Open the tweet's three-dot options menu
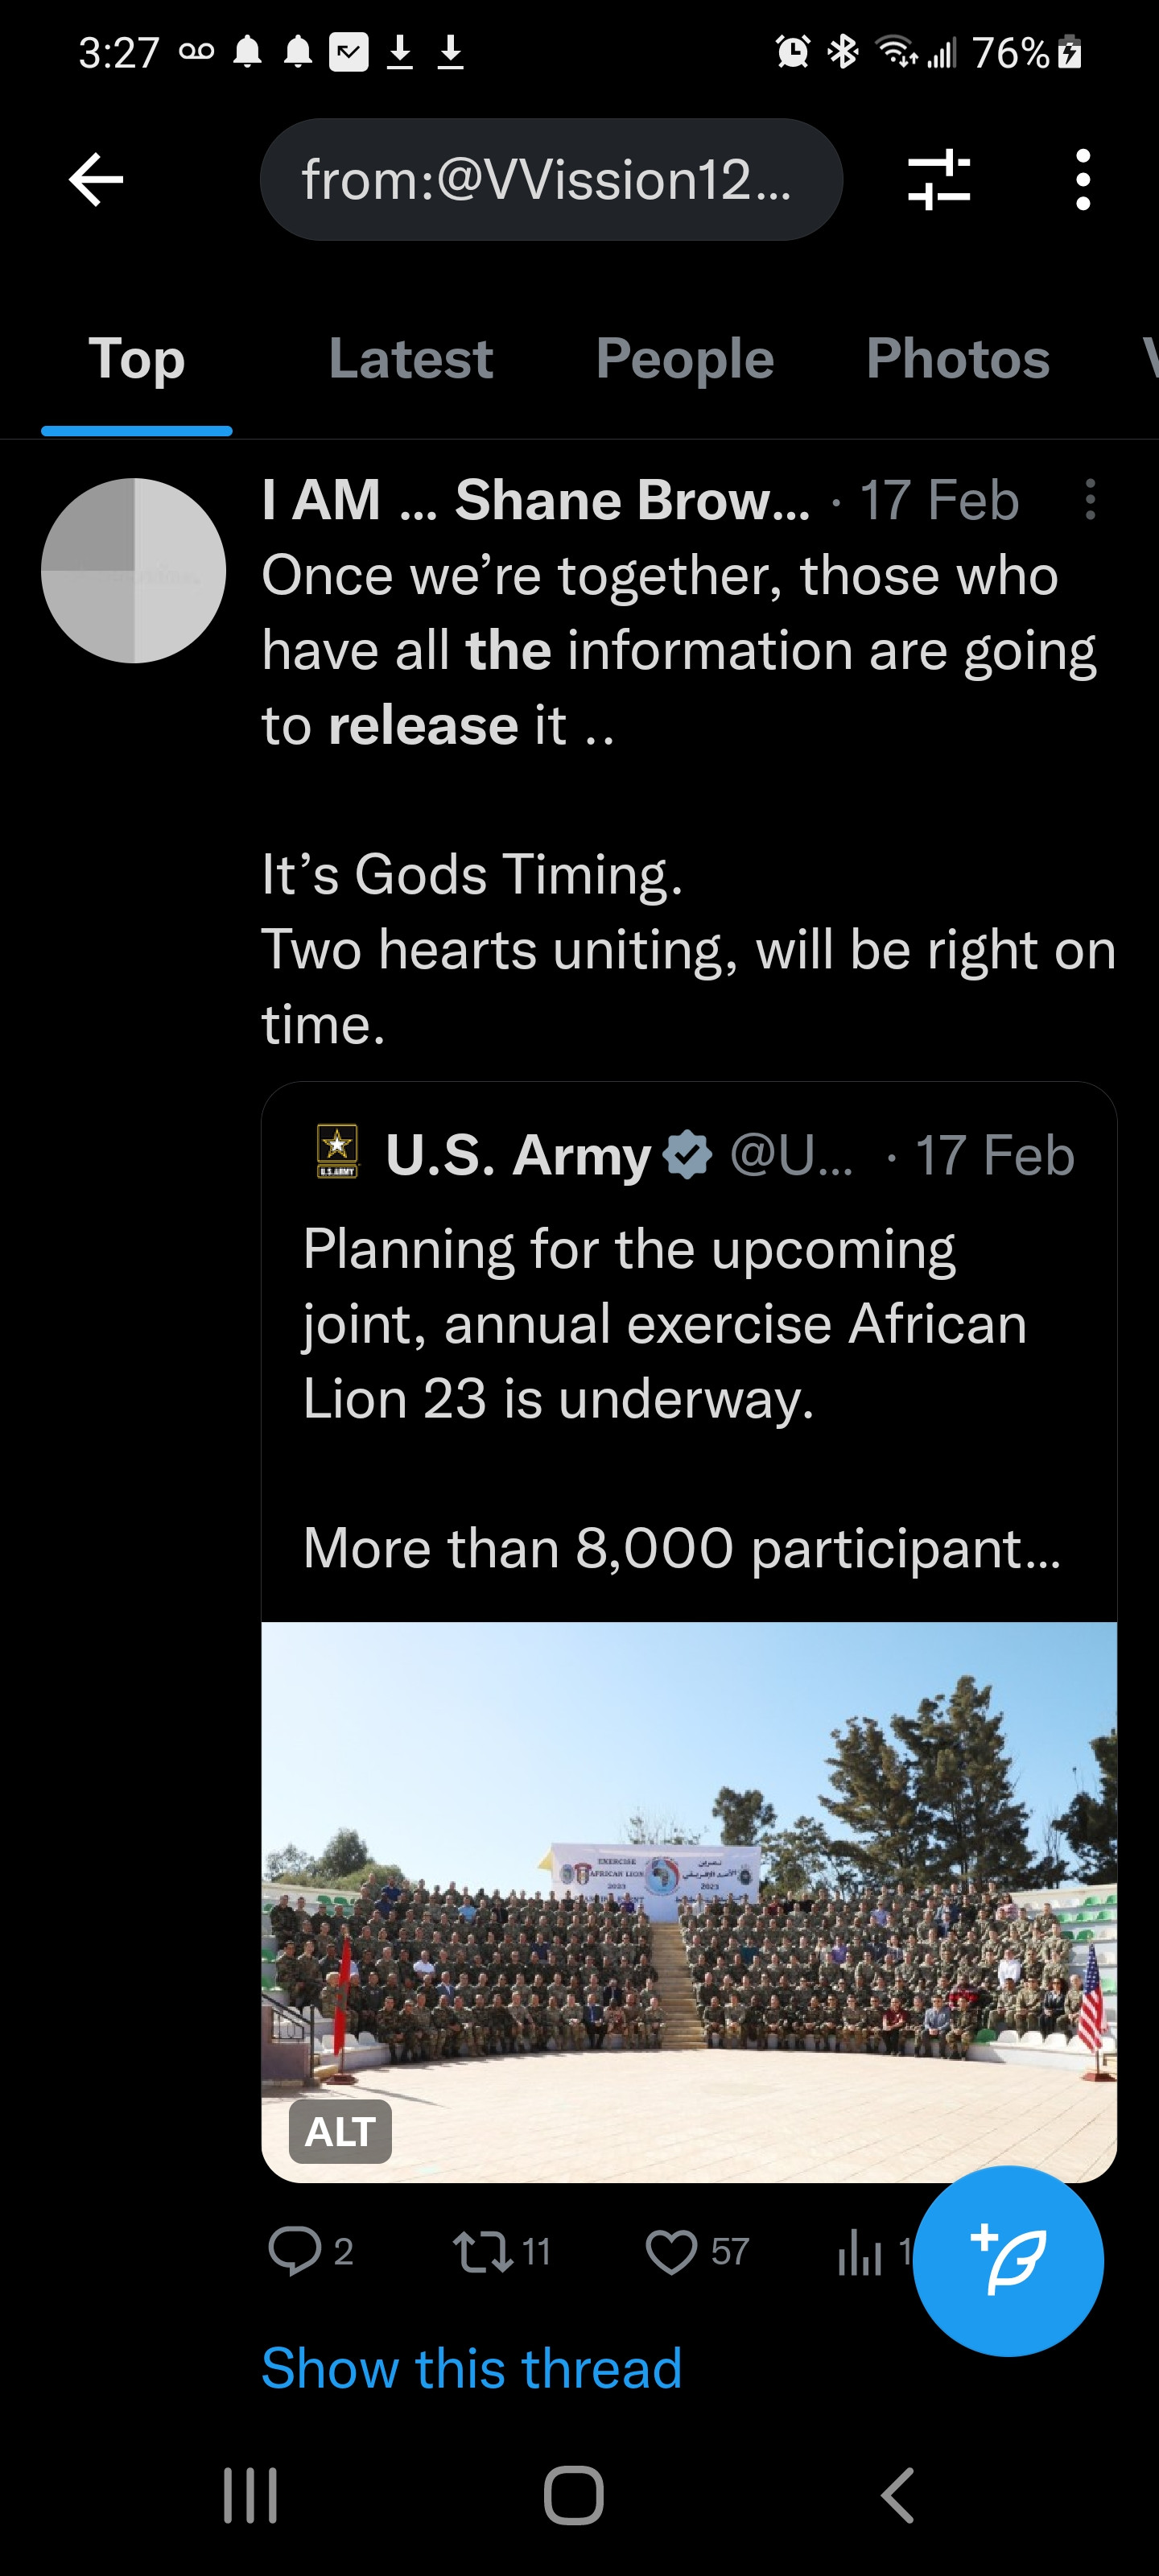Viewport: 1159px width, 2576px height. (x=1090, y=499)
